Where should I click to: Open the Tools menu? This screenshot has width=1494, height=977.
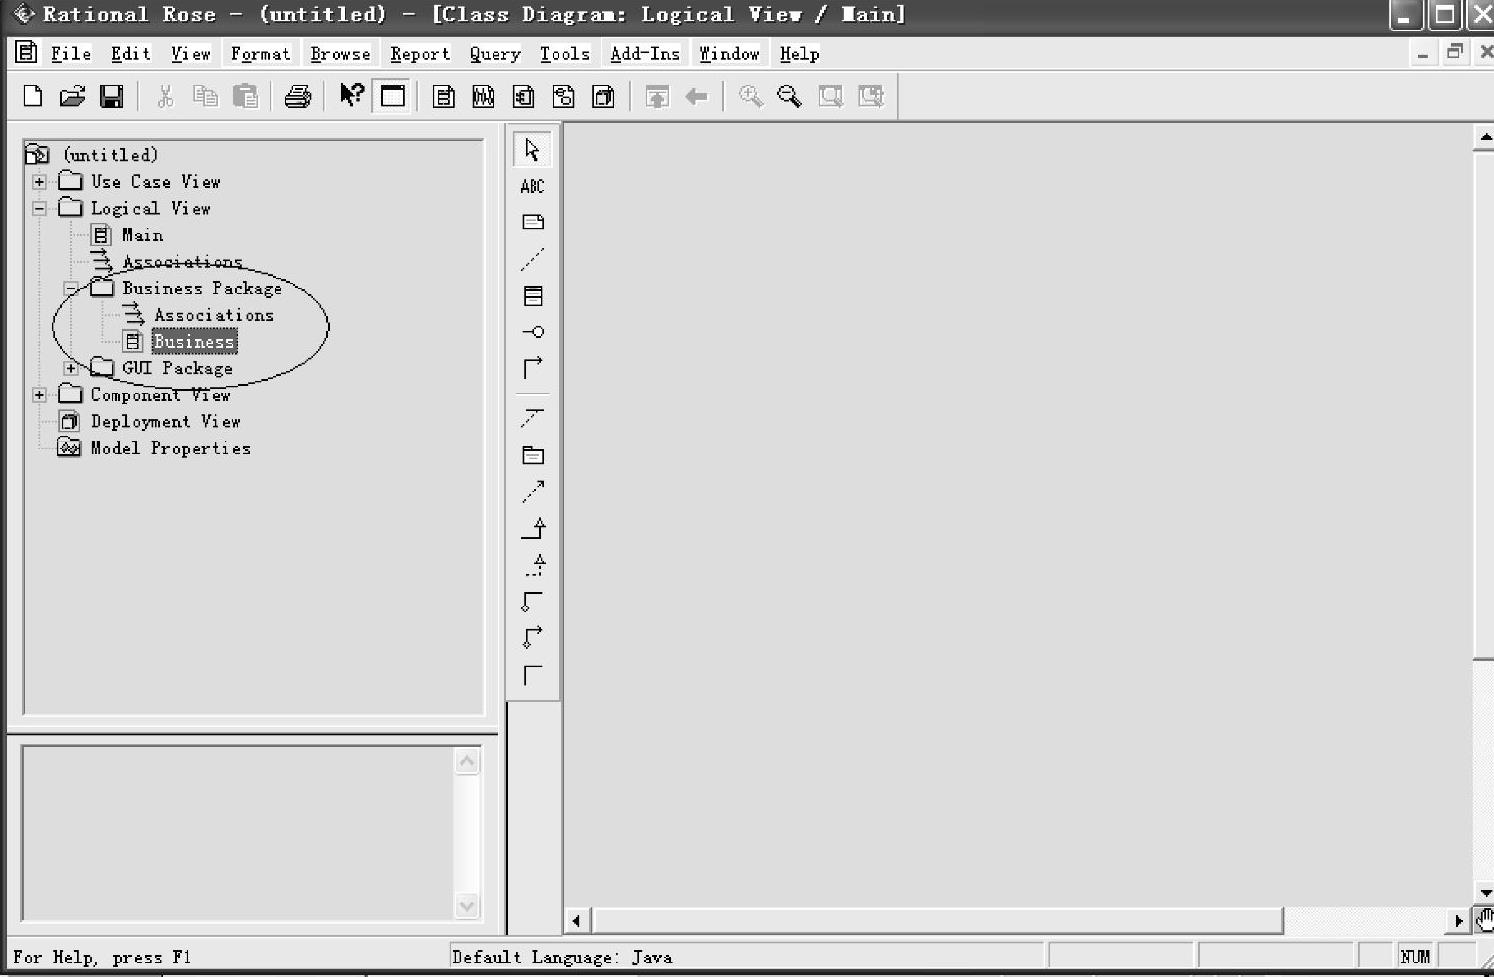pyautogui.click(x=565, y=54)
